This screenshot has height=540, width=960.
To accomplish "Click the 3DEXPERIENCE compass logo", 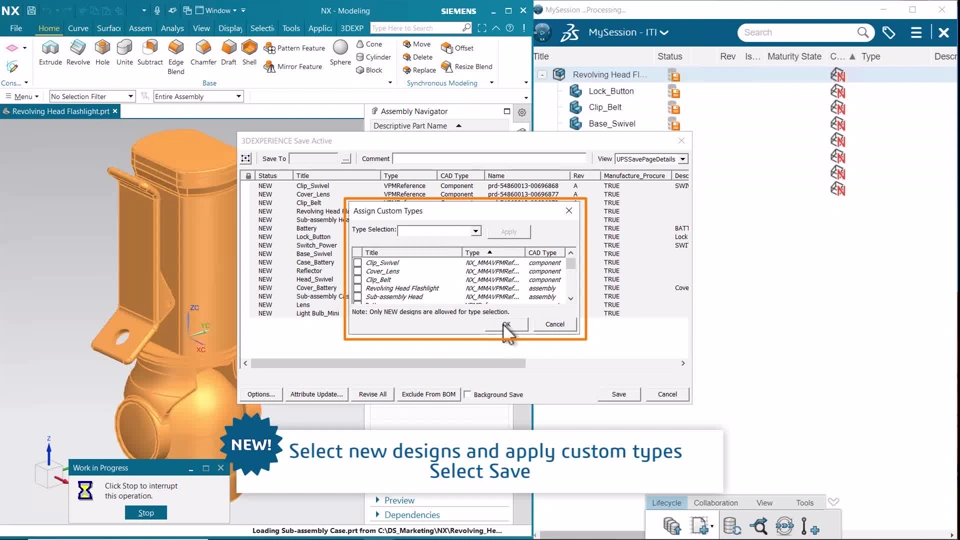I will click(x=542, y=32).
